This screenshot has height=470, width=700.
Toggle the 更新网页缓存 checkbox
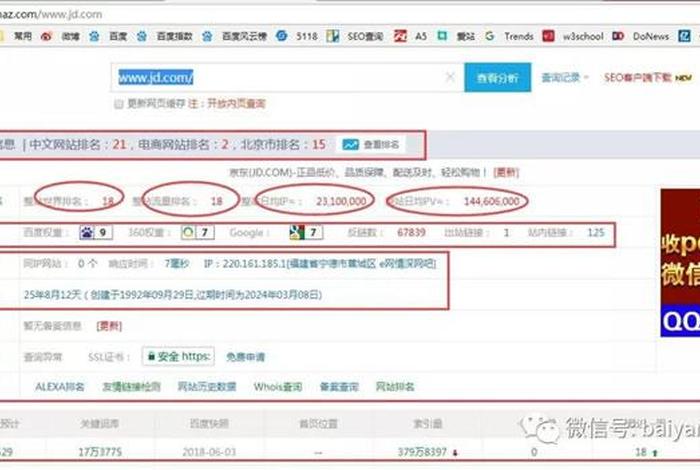click(118, 104)
